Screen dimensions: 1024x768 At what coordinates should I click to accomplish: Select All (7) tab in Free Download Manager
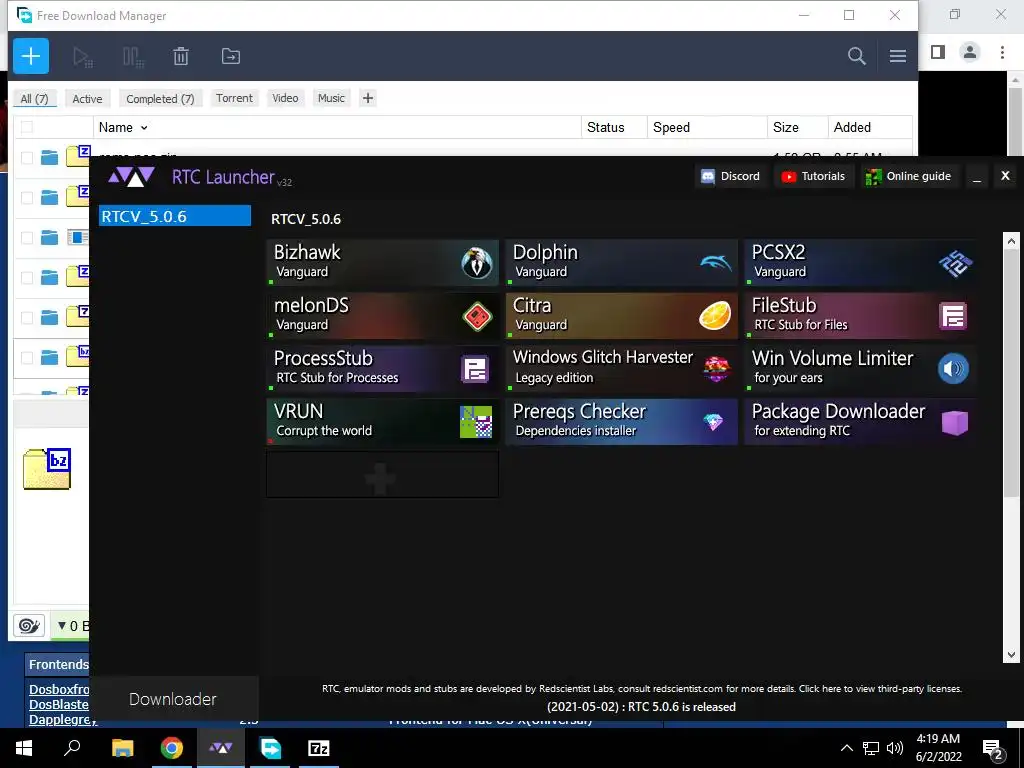click(x=35, y=99)
